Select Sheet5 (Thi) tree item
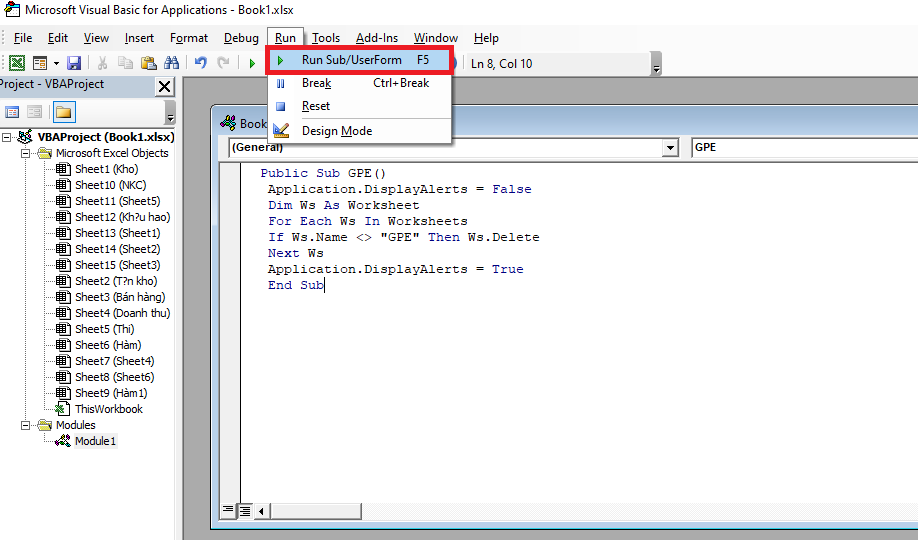 [104, 329]
